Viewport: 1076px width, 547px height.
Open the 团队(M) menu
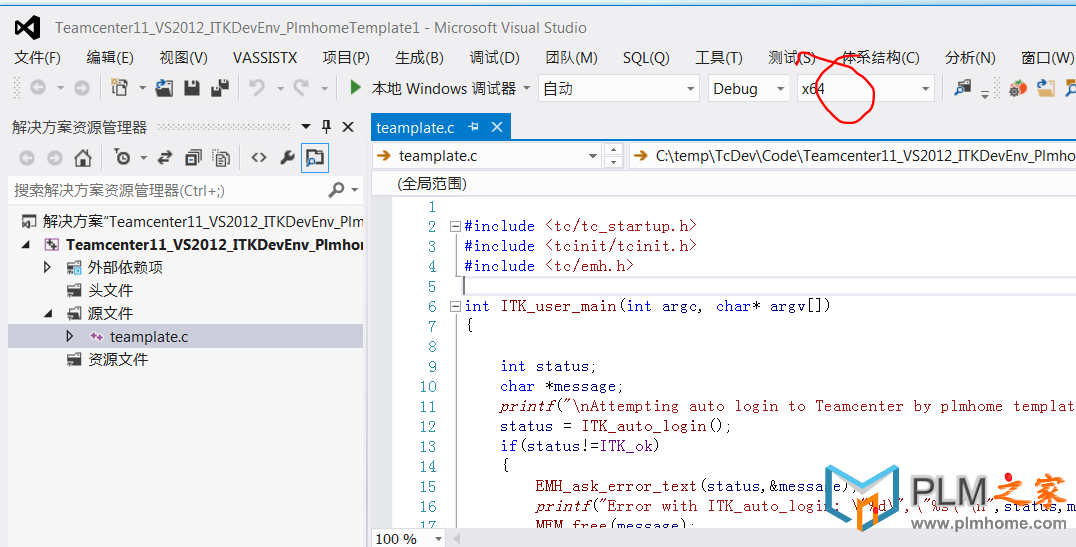click(x=572, y=58)
